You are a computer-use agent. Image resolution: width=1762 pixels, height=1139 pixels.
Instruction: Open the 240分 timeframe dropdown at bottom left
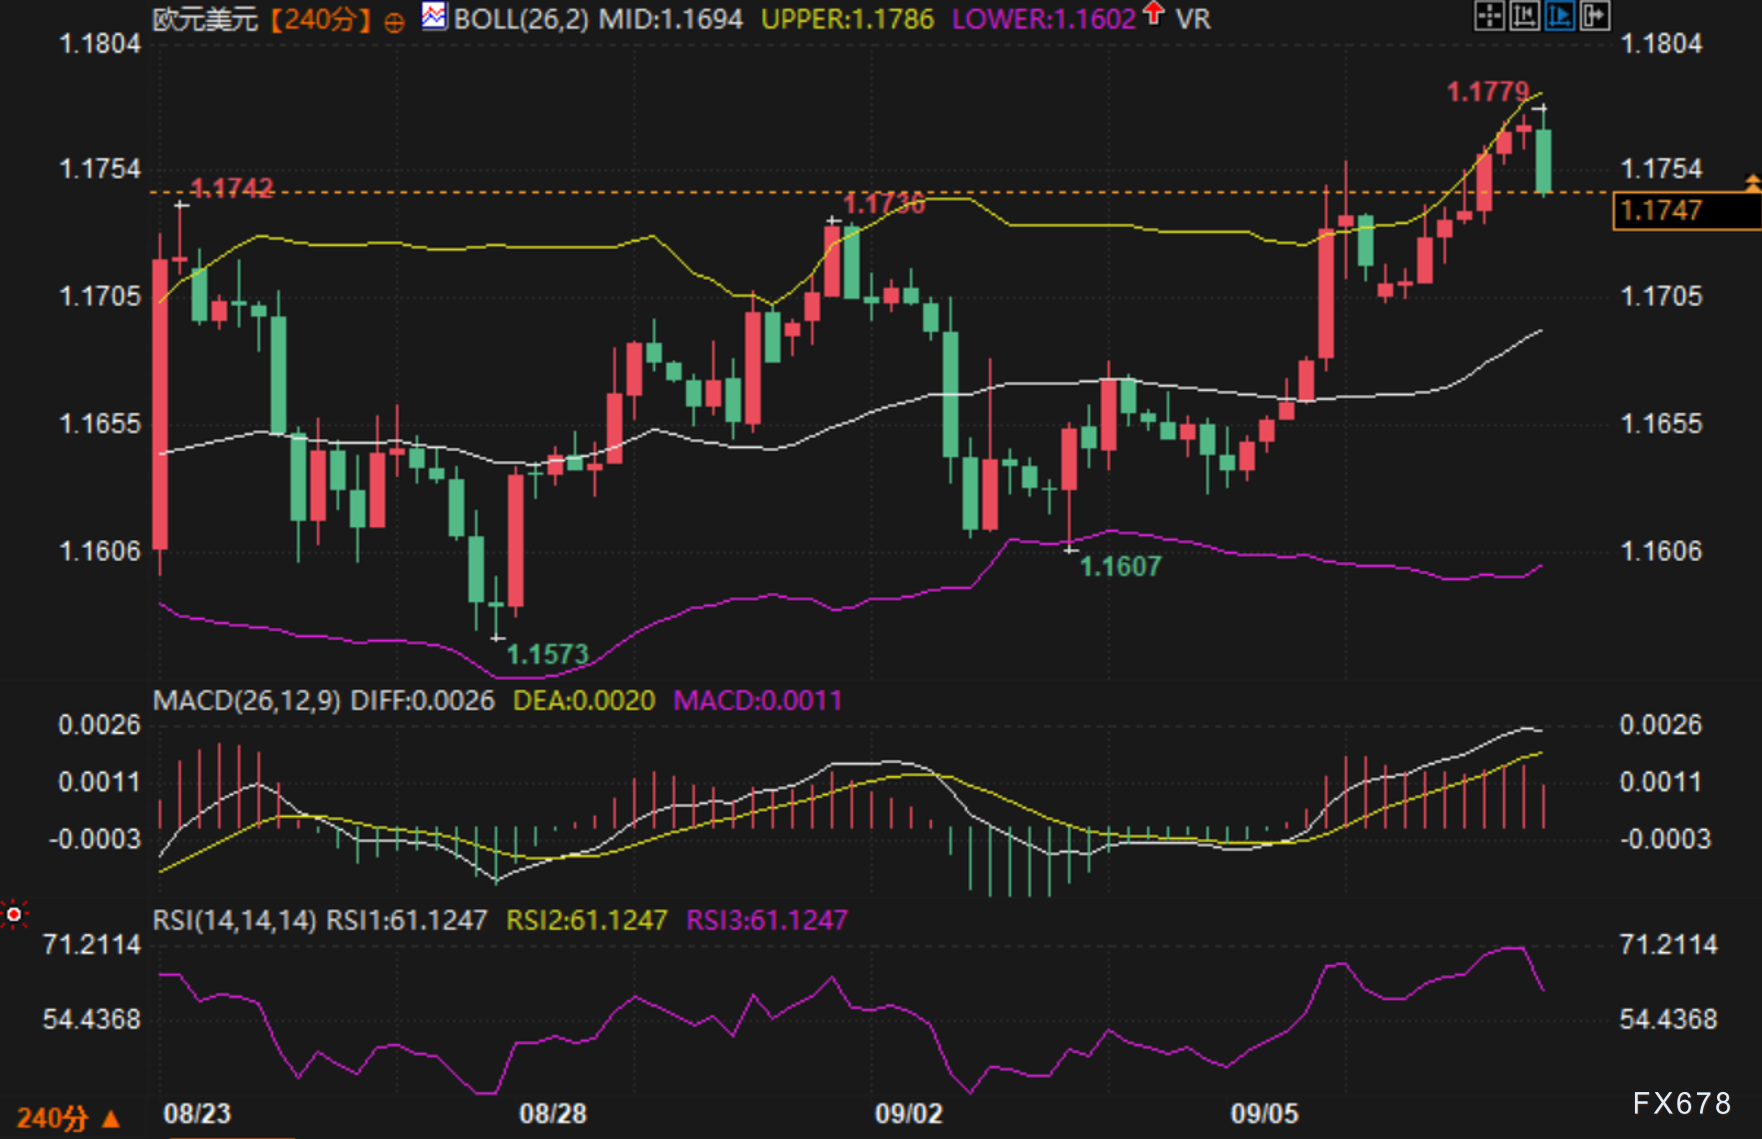click(x=68, y=1118)
